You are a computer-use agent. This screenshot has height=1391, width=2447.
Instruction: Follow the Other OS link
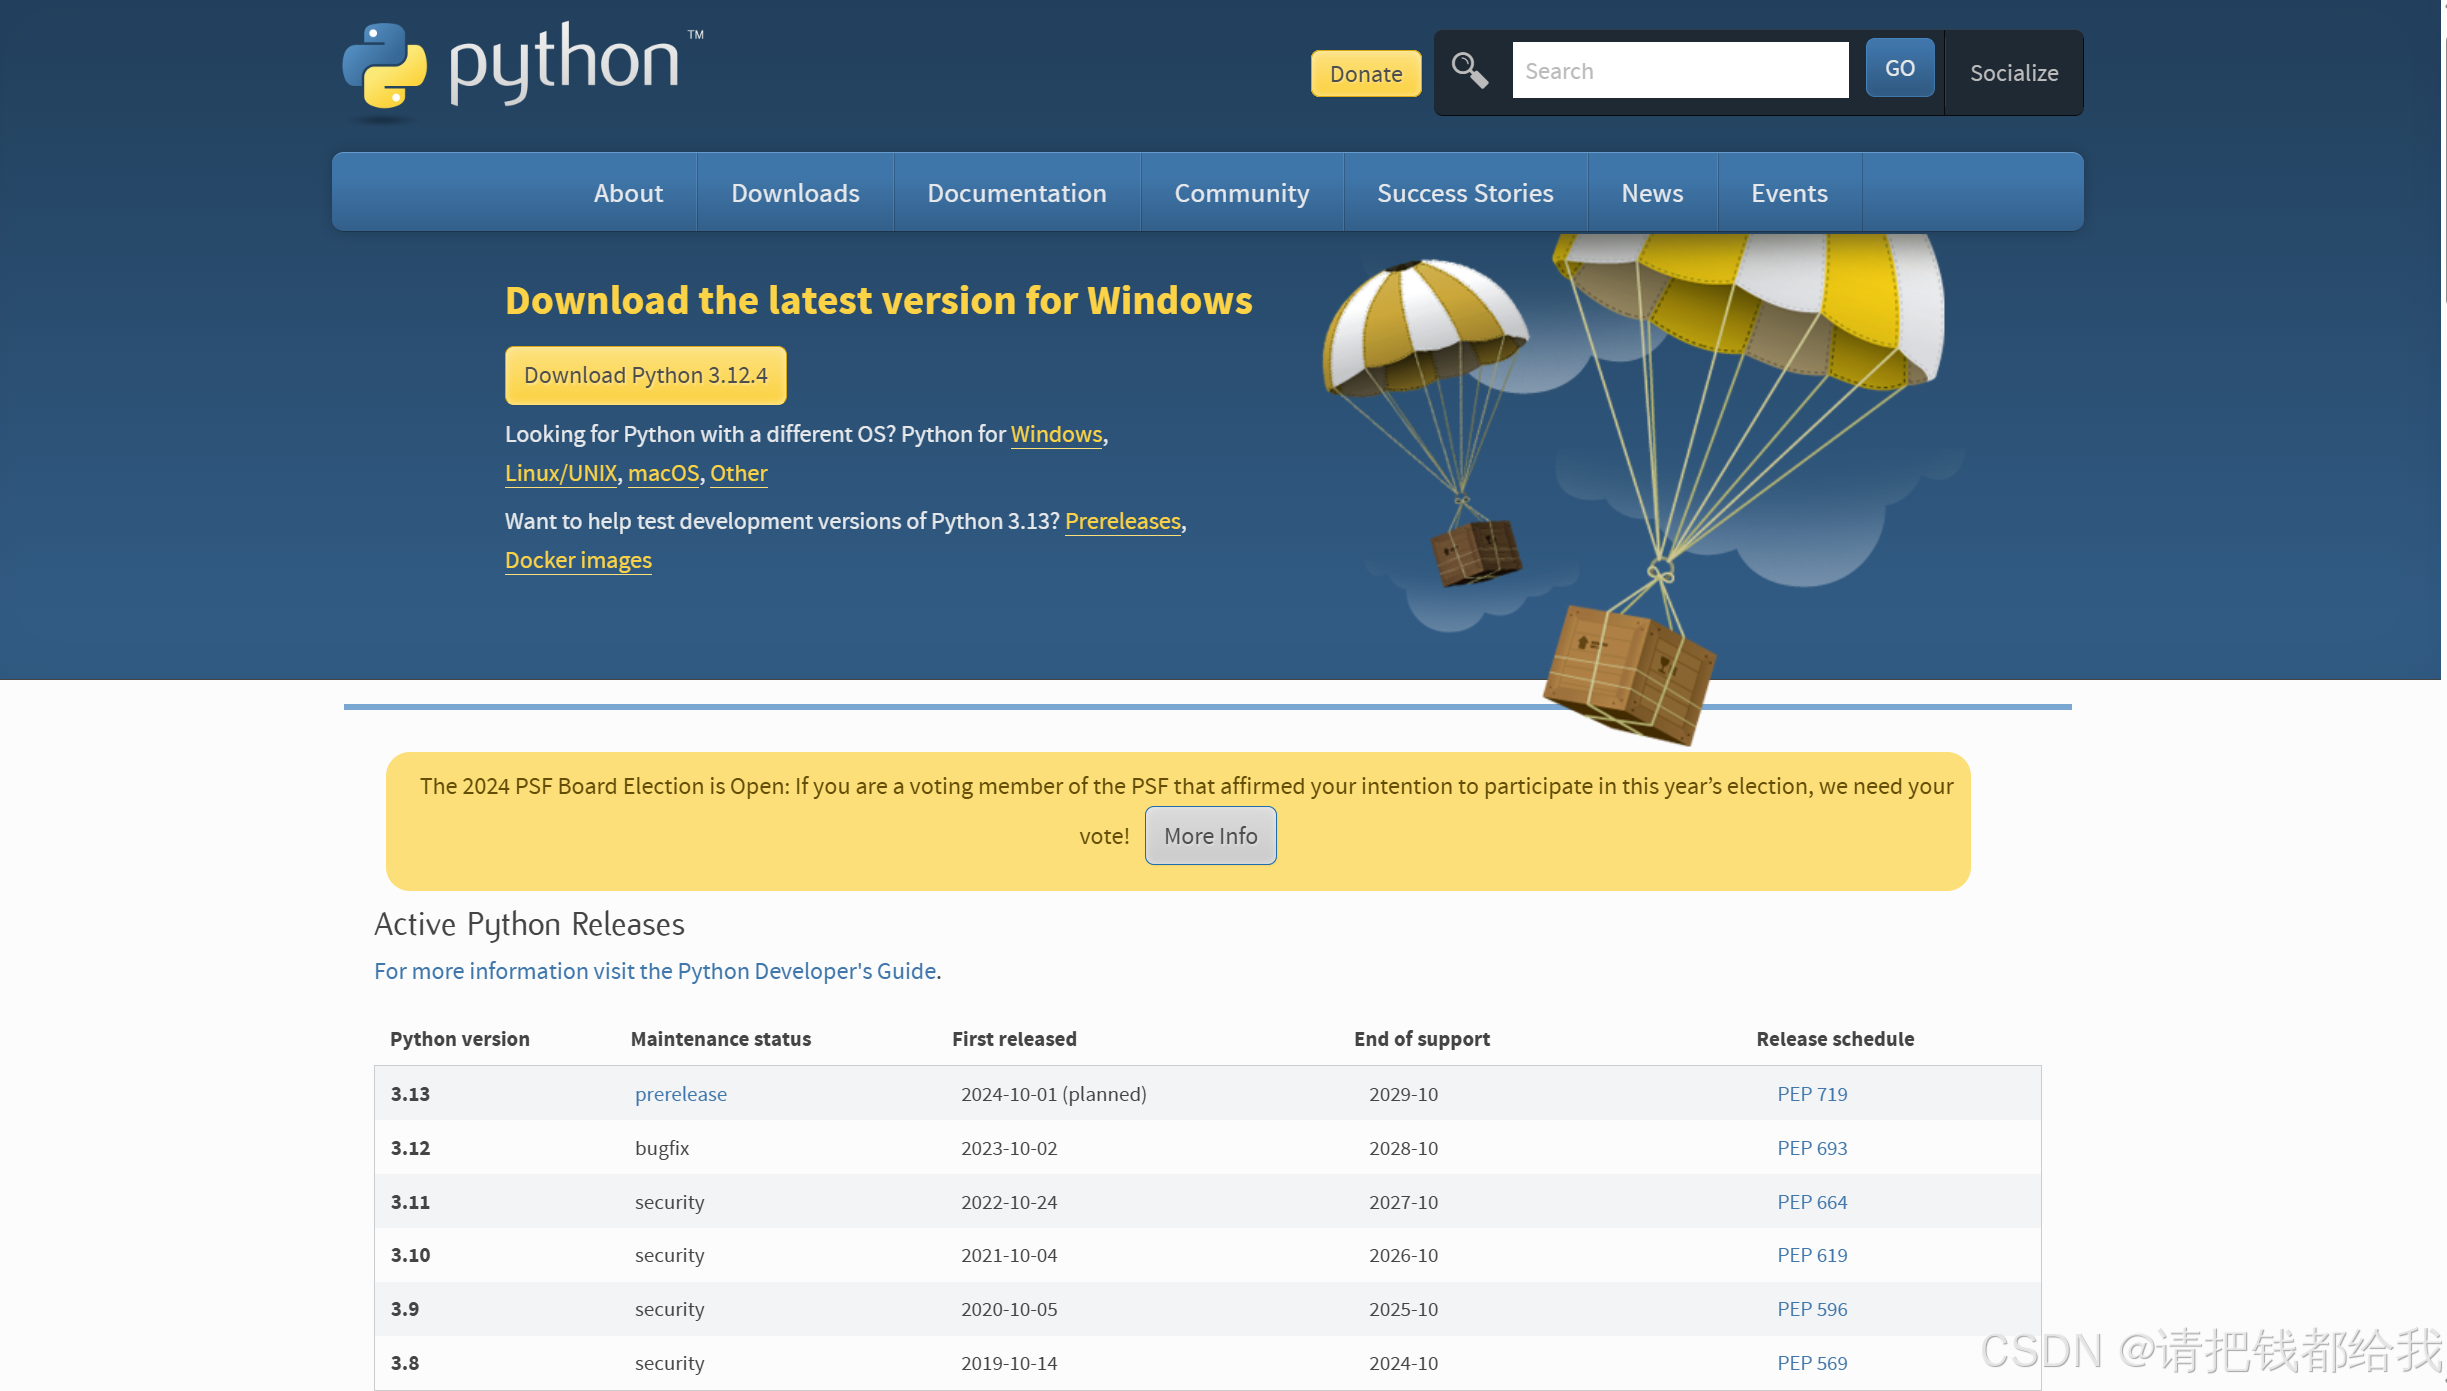pyautogui.click(x=739, y=473)
